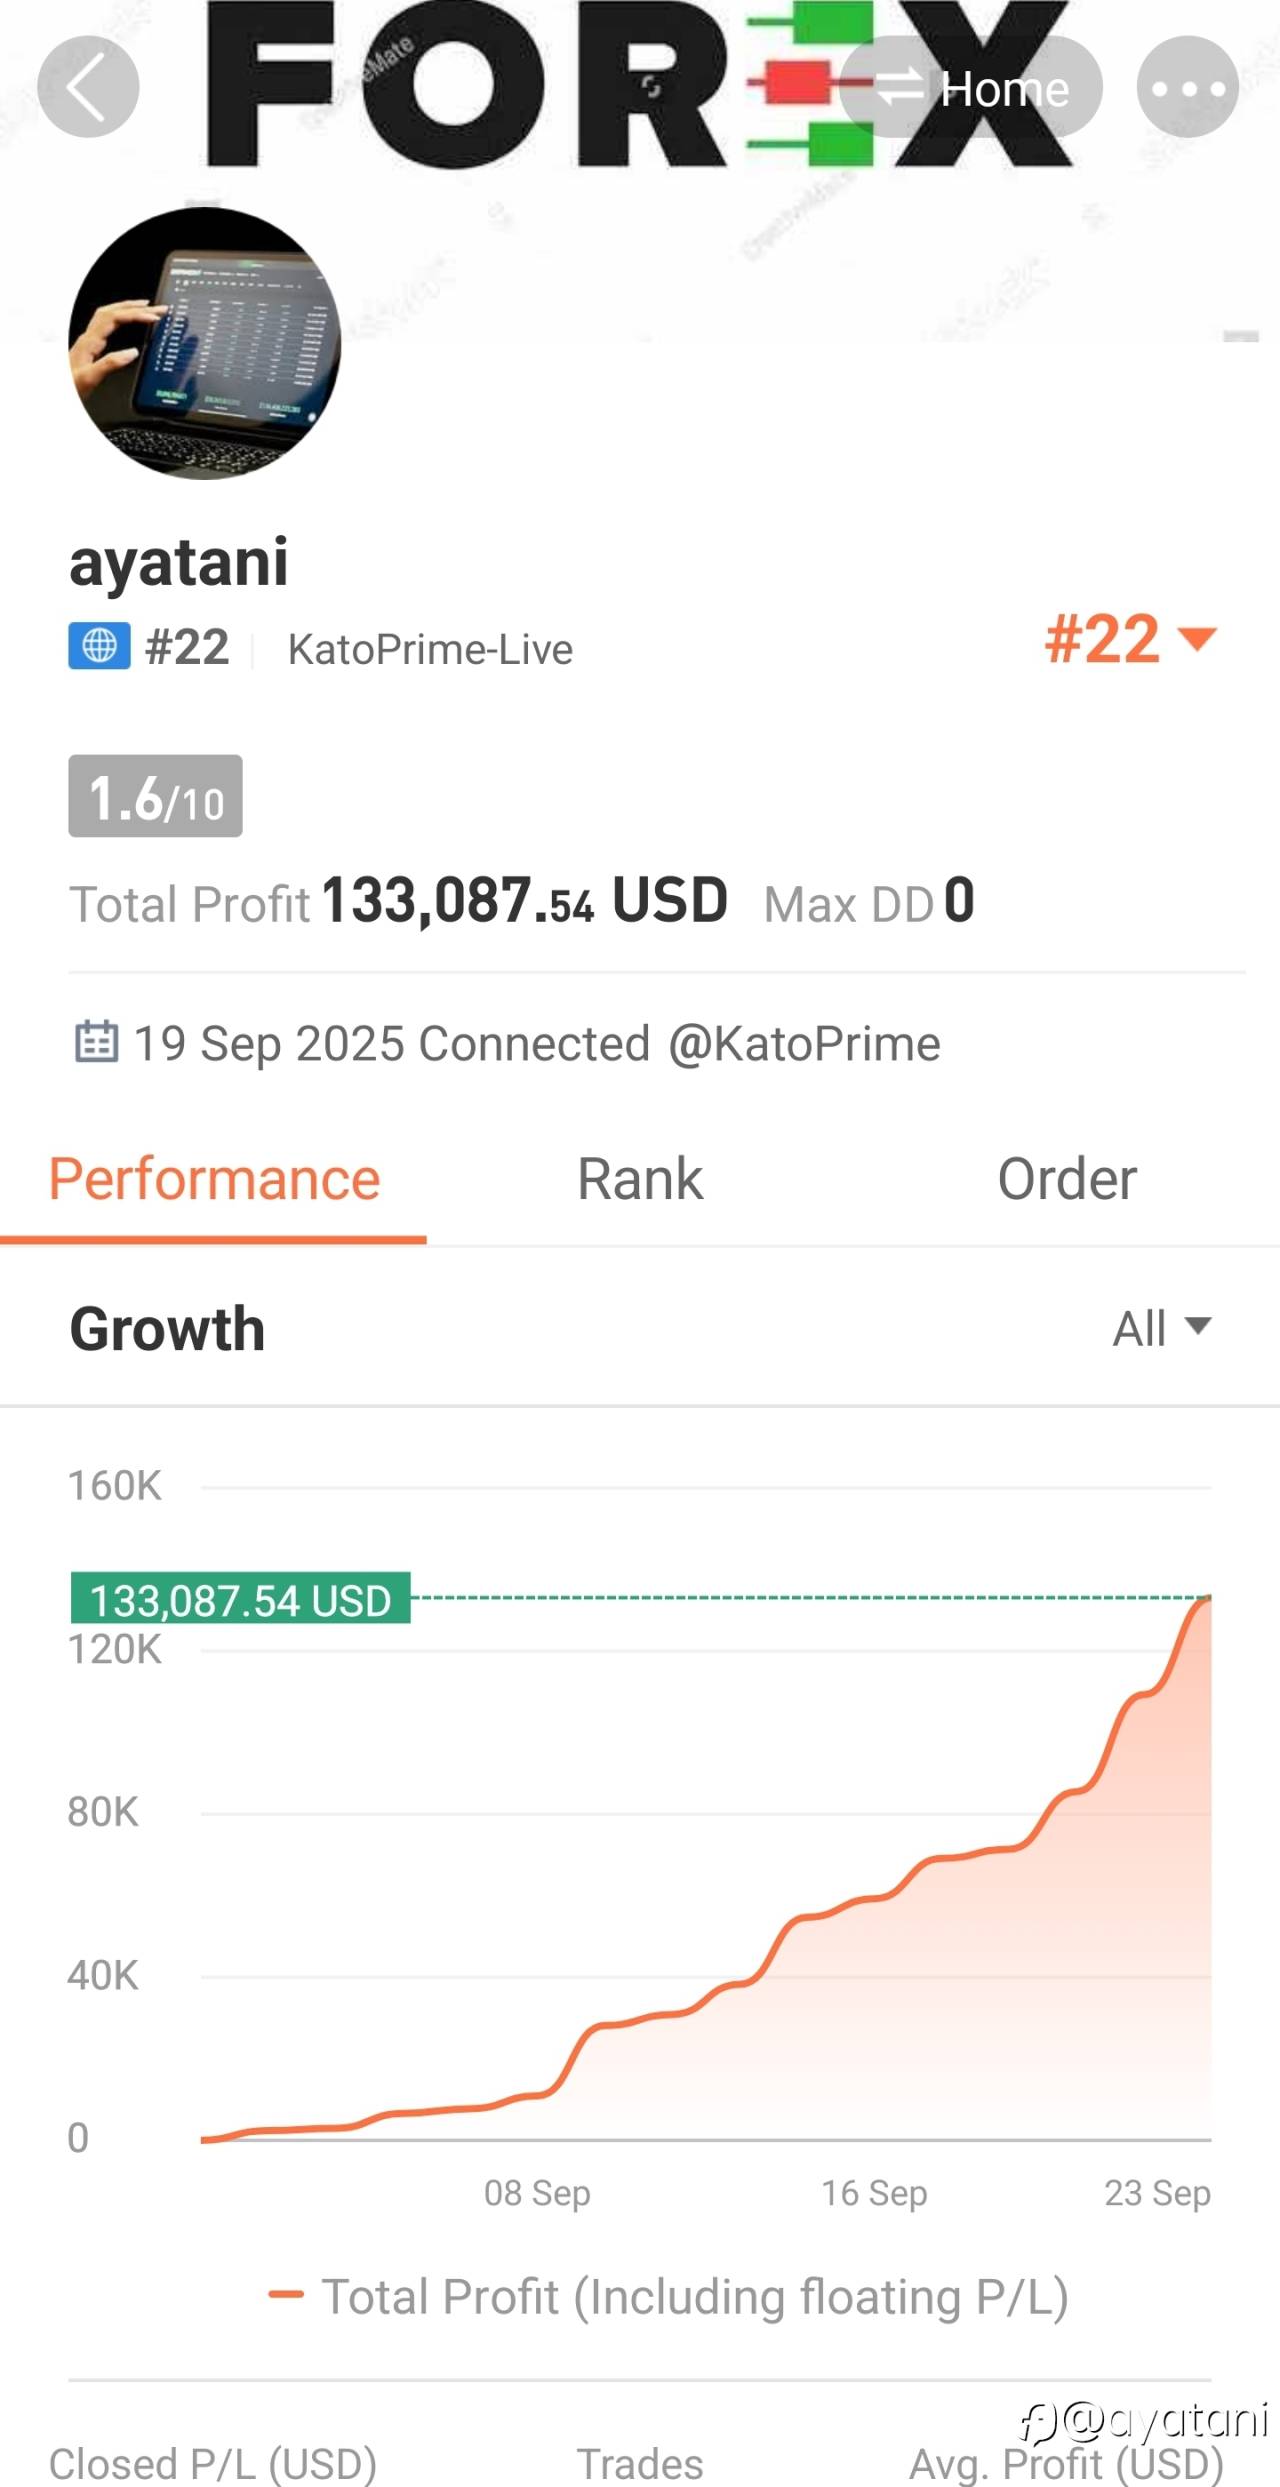
Task: Tap the Closed P/L (USD) column
Action: pyautogui.click(x=213, y=2464)
